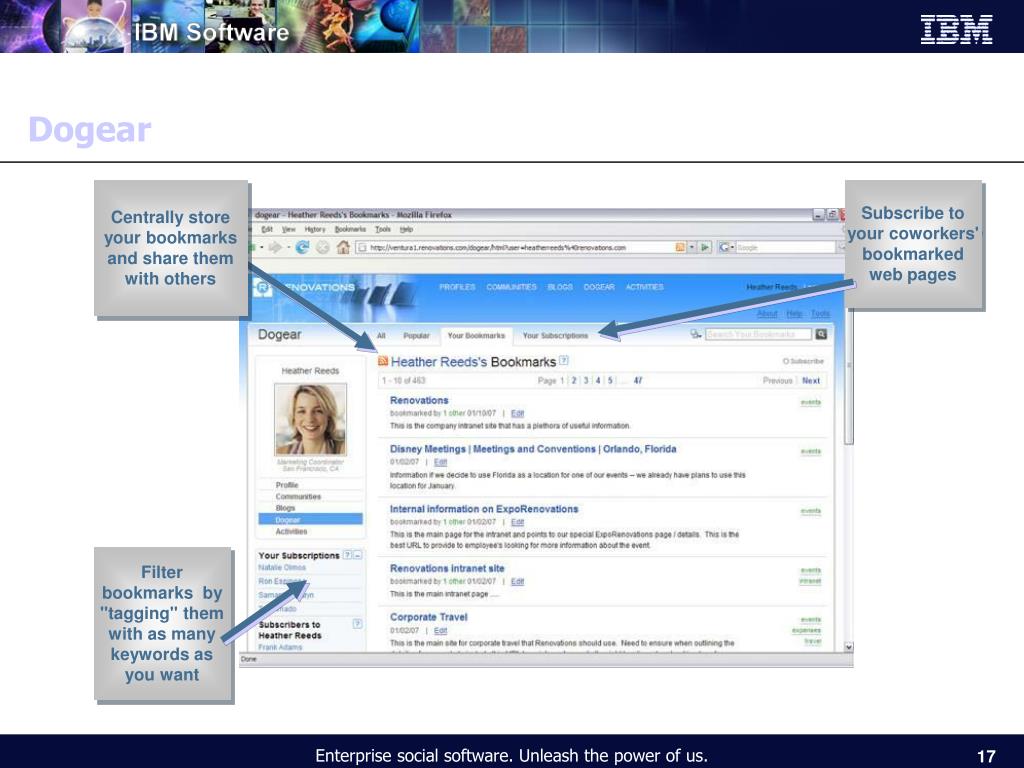Click the Firefox reload page icon

[x=302, y=248]
